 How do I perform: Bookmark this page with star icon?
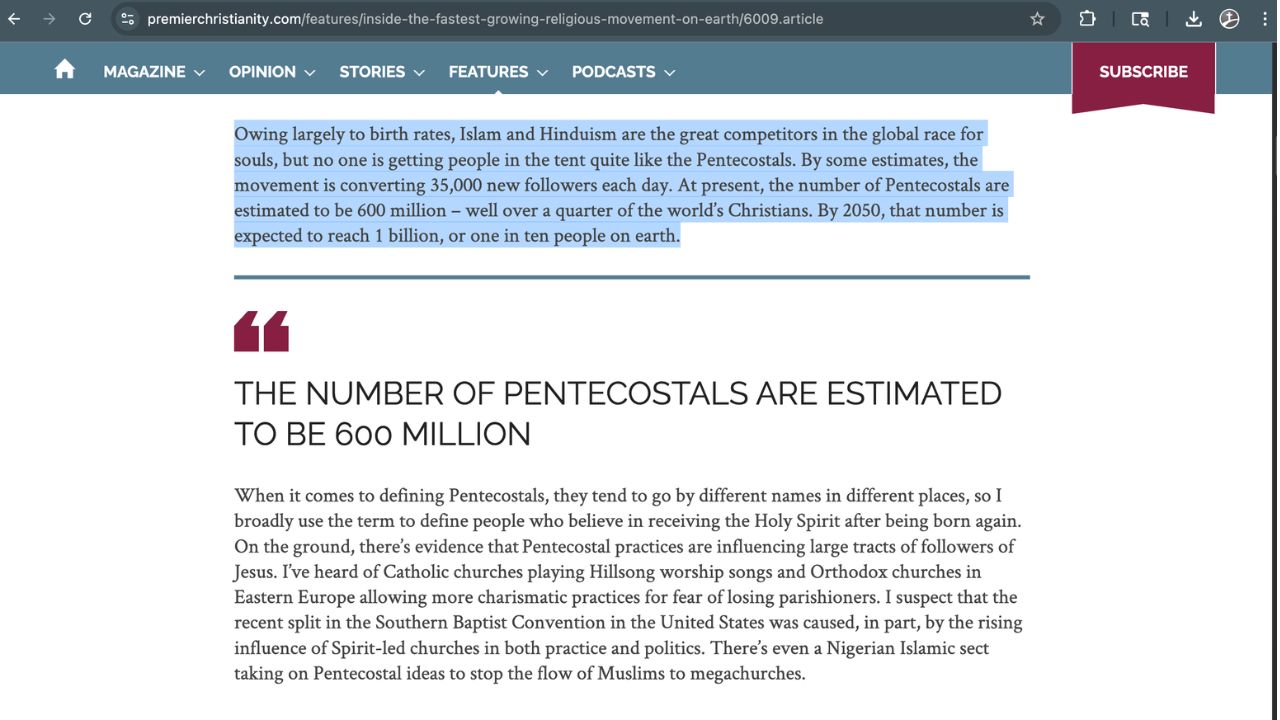pyautogui.click(x=1037, y=19)
